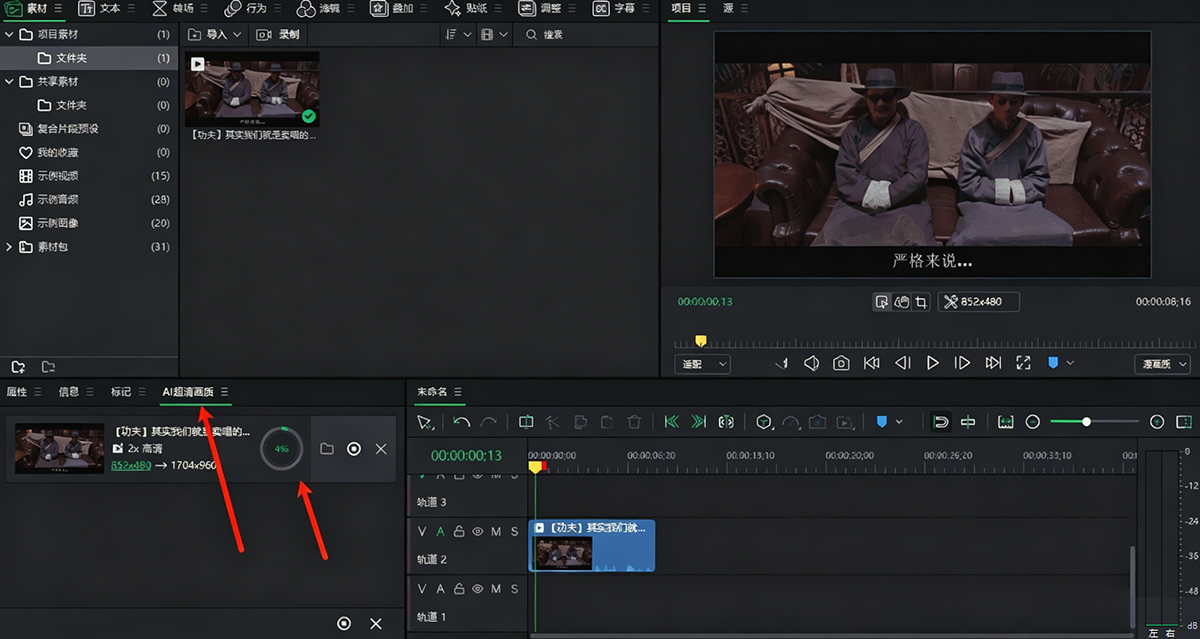Split the clip at the playhead
The image size is (1200, 639).
(526, 422)
